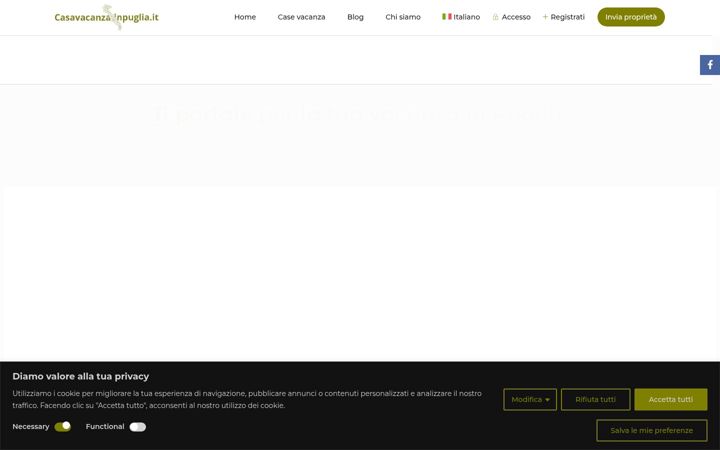Image resolution: width=720 pixels, height=450 pixels.
Task: Expand the Modifica dropdown button
Action: pyautogui.click(x=530, y=399)
